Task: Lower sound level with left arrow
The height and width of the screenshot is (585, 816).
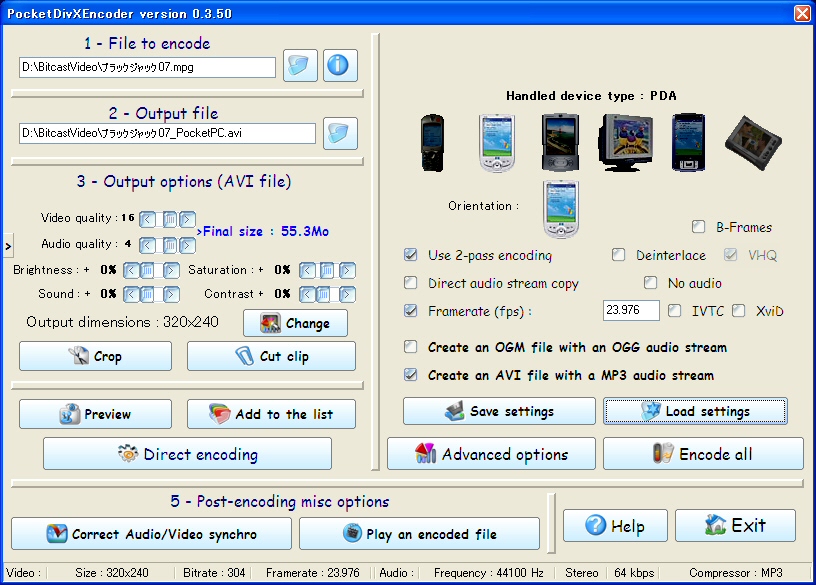Action: click(131, 295)
